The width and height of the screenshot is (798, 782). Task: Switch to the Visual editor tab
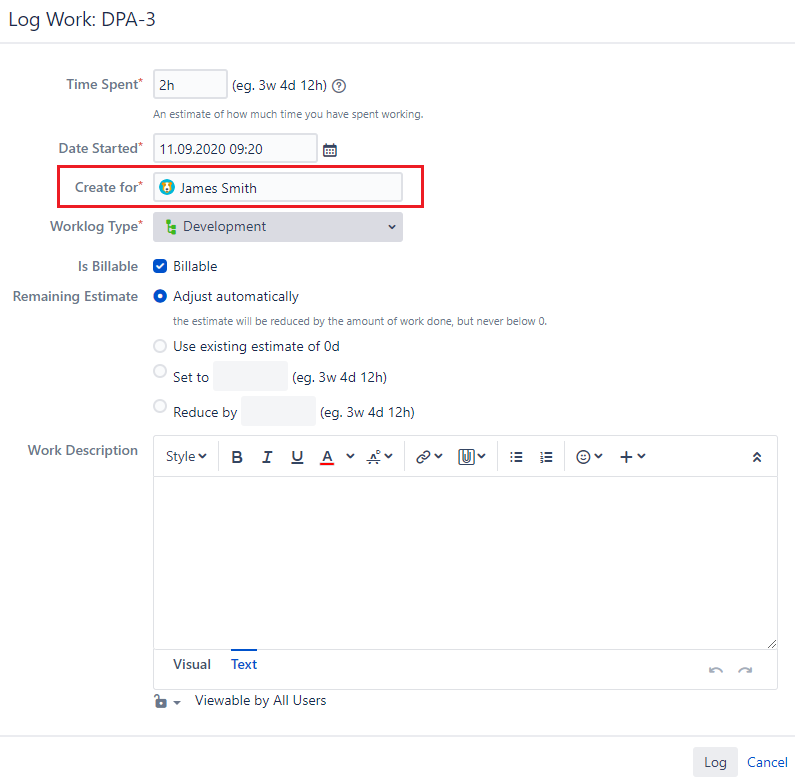click(191, 664)
